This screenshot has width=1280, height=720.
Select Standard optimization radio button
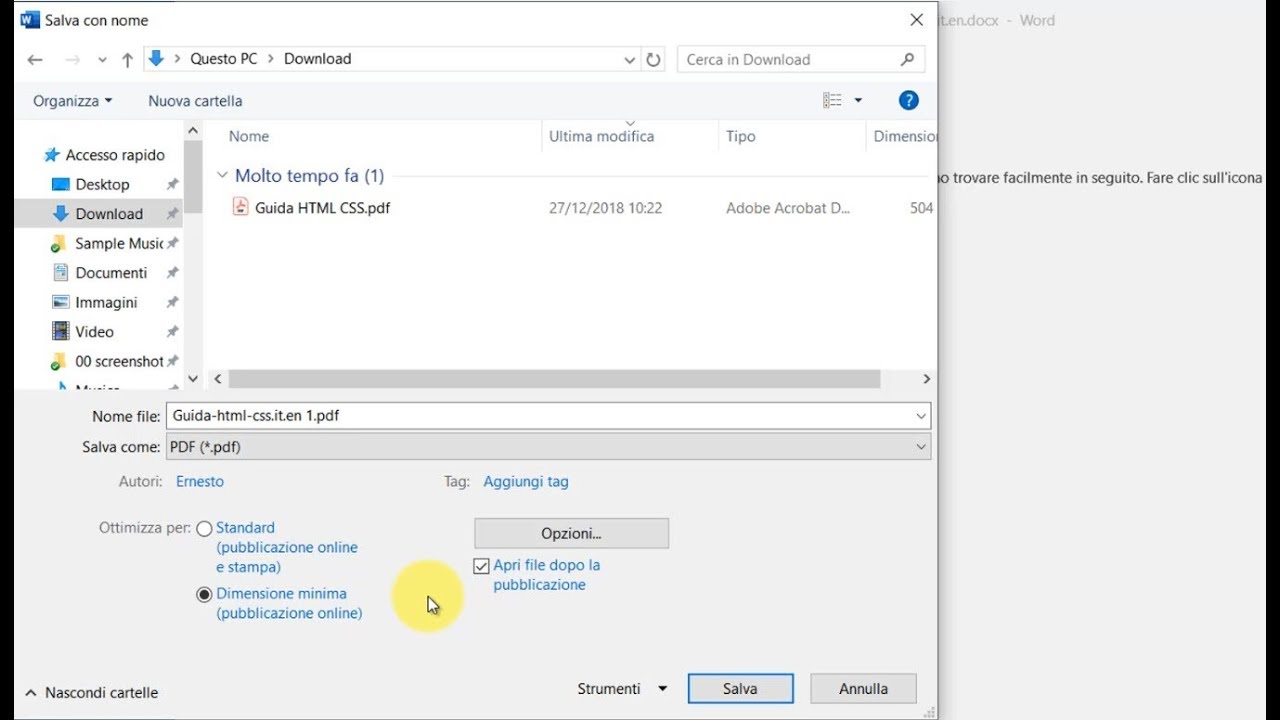pos(205,529)
